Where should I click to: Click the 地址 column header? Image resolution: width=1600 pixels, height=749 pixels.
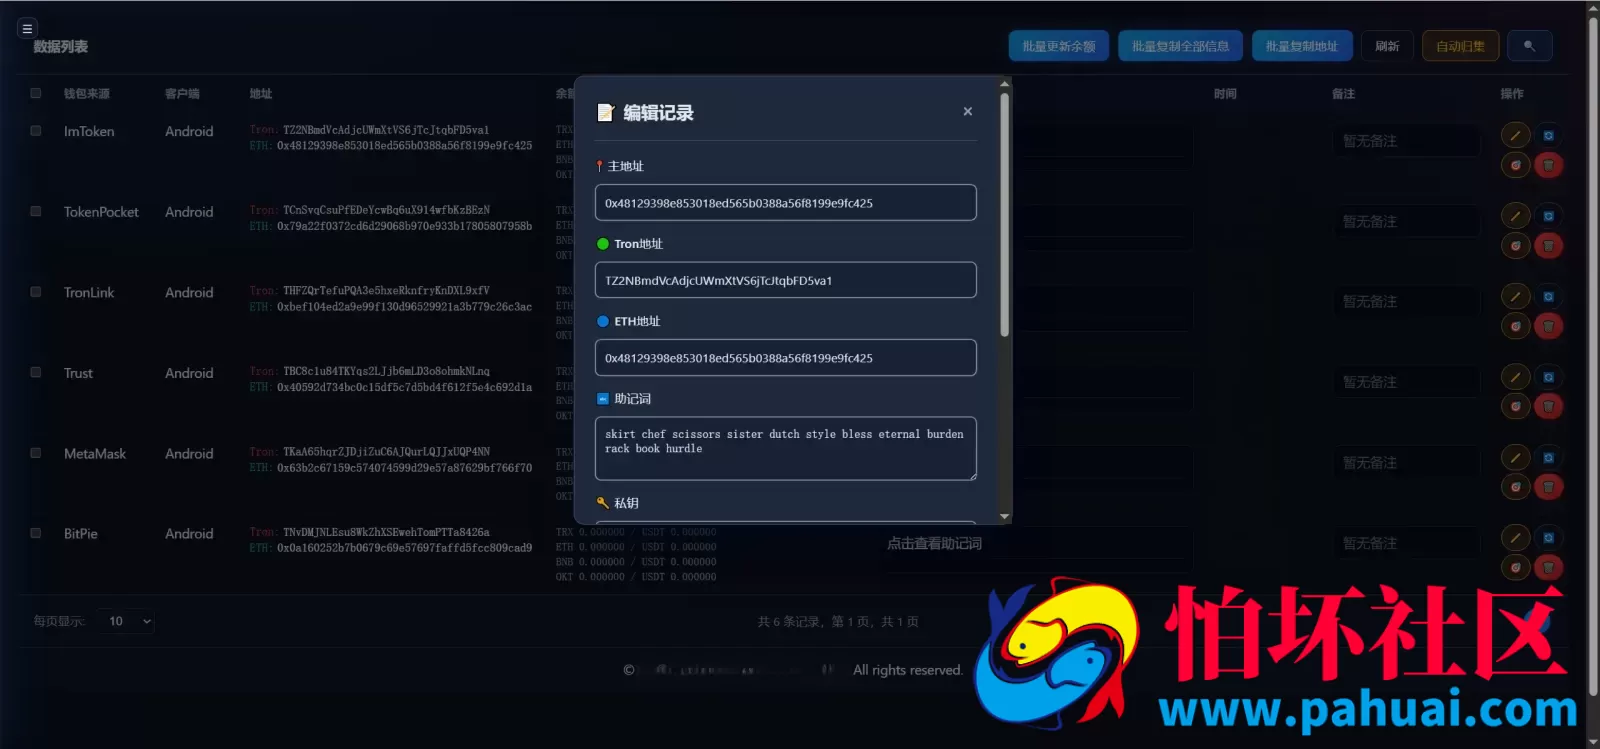point(261,93)
